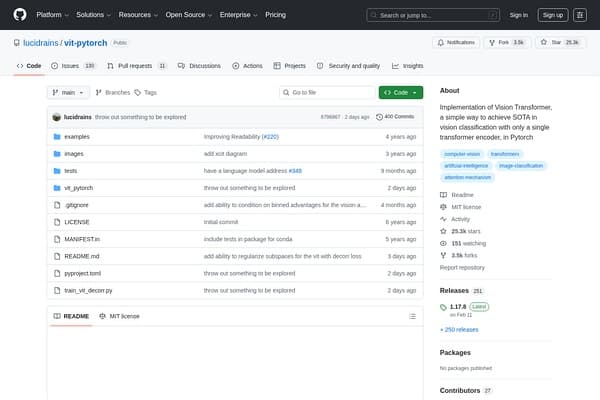Switch to the Issues tab
This screenshot has width=600, height=400.
coord(73,66)
